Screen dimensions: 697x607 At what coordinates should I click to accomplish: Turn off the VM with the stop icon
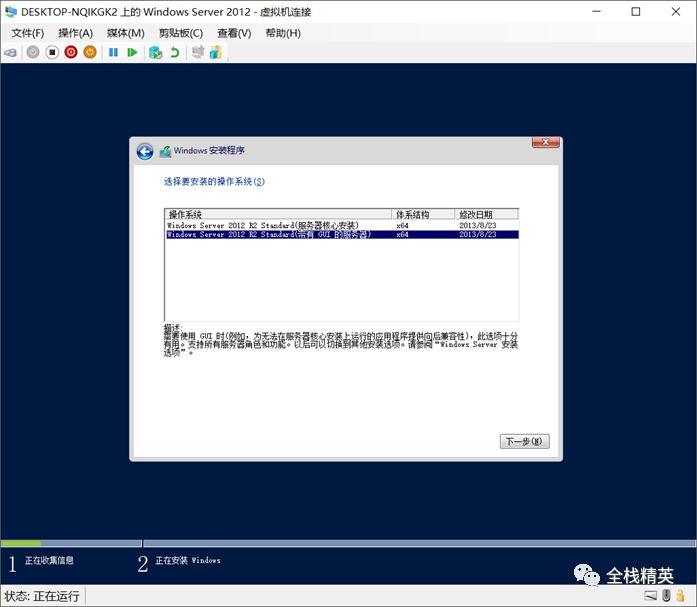[52, 52]
